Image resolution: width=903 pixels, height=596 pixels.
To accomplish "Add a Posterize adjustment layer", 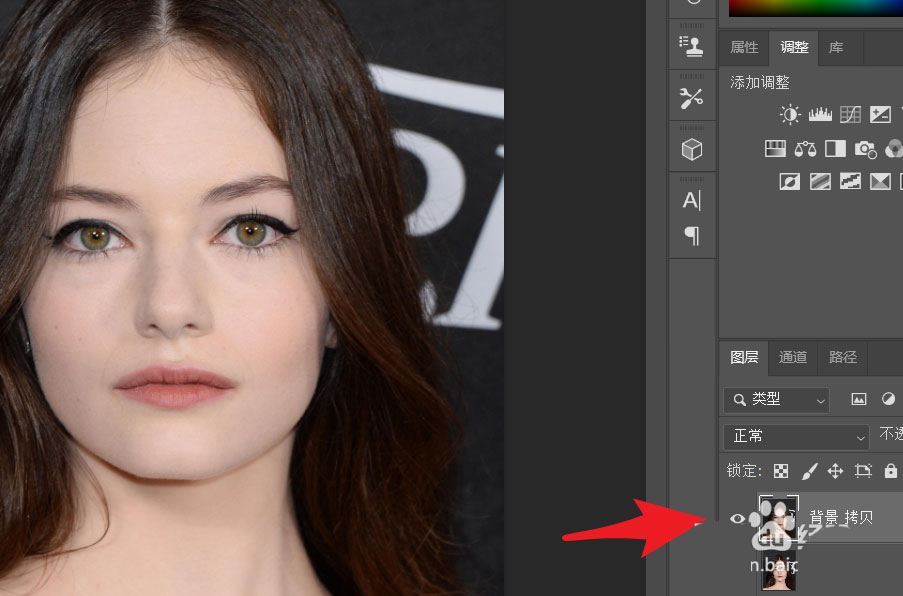I will (820, 182).
